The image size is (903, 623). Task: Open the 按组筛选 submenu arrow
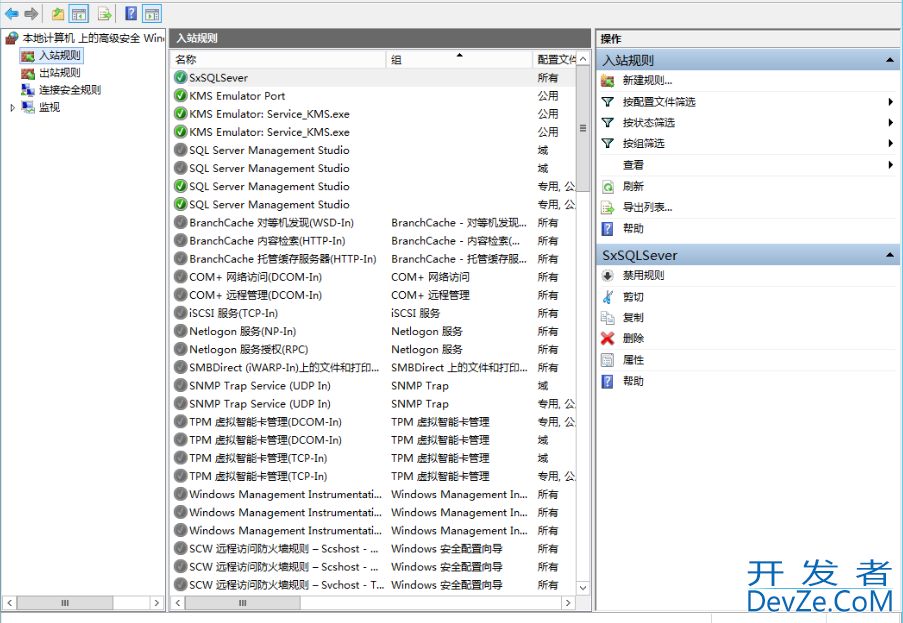pyautogui.click(x=891, y=143)
